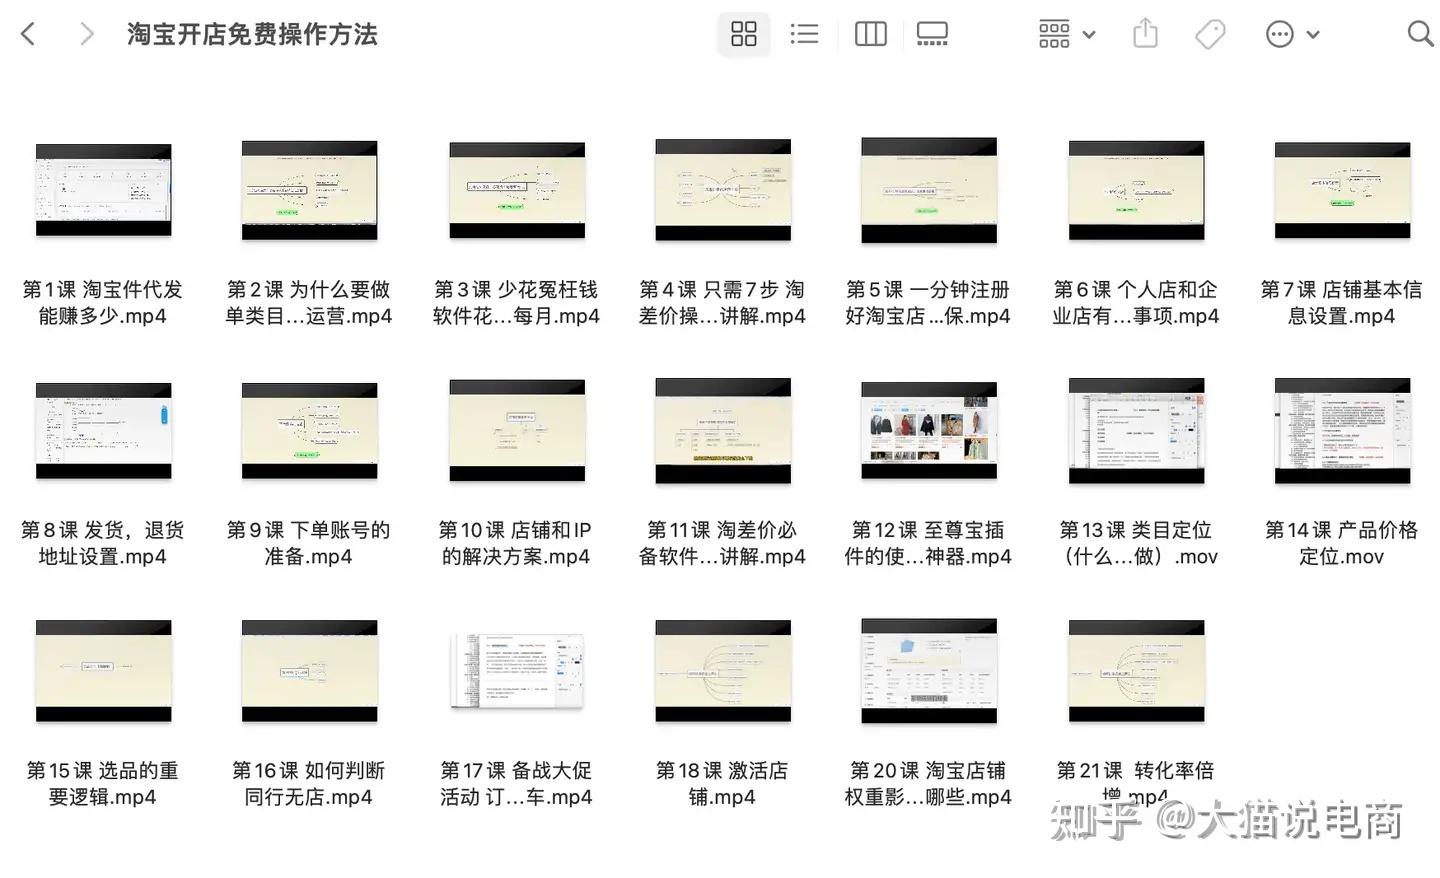Switch to column view
This screenshot has width=1440, height=878.
(x=871, y=34)
